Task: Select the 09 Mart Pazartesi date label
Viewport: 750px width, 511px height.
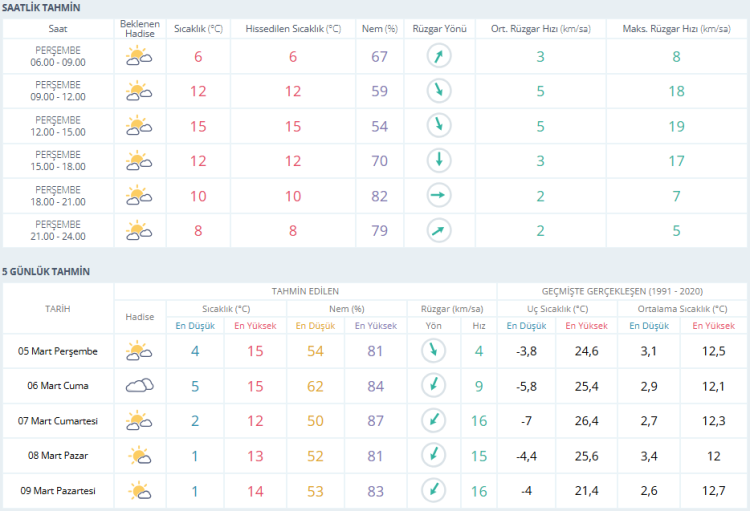Action: (x=58, y=491)
